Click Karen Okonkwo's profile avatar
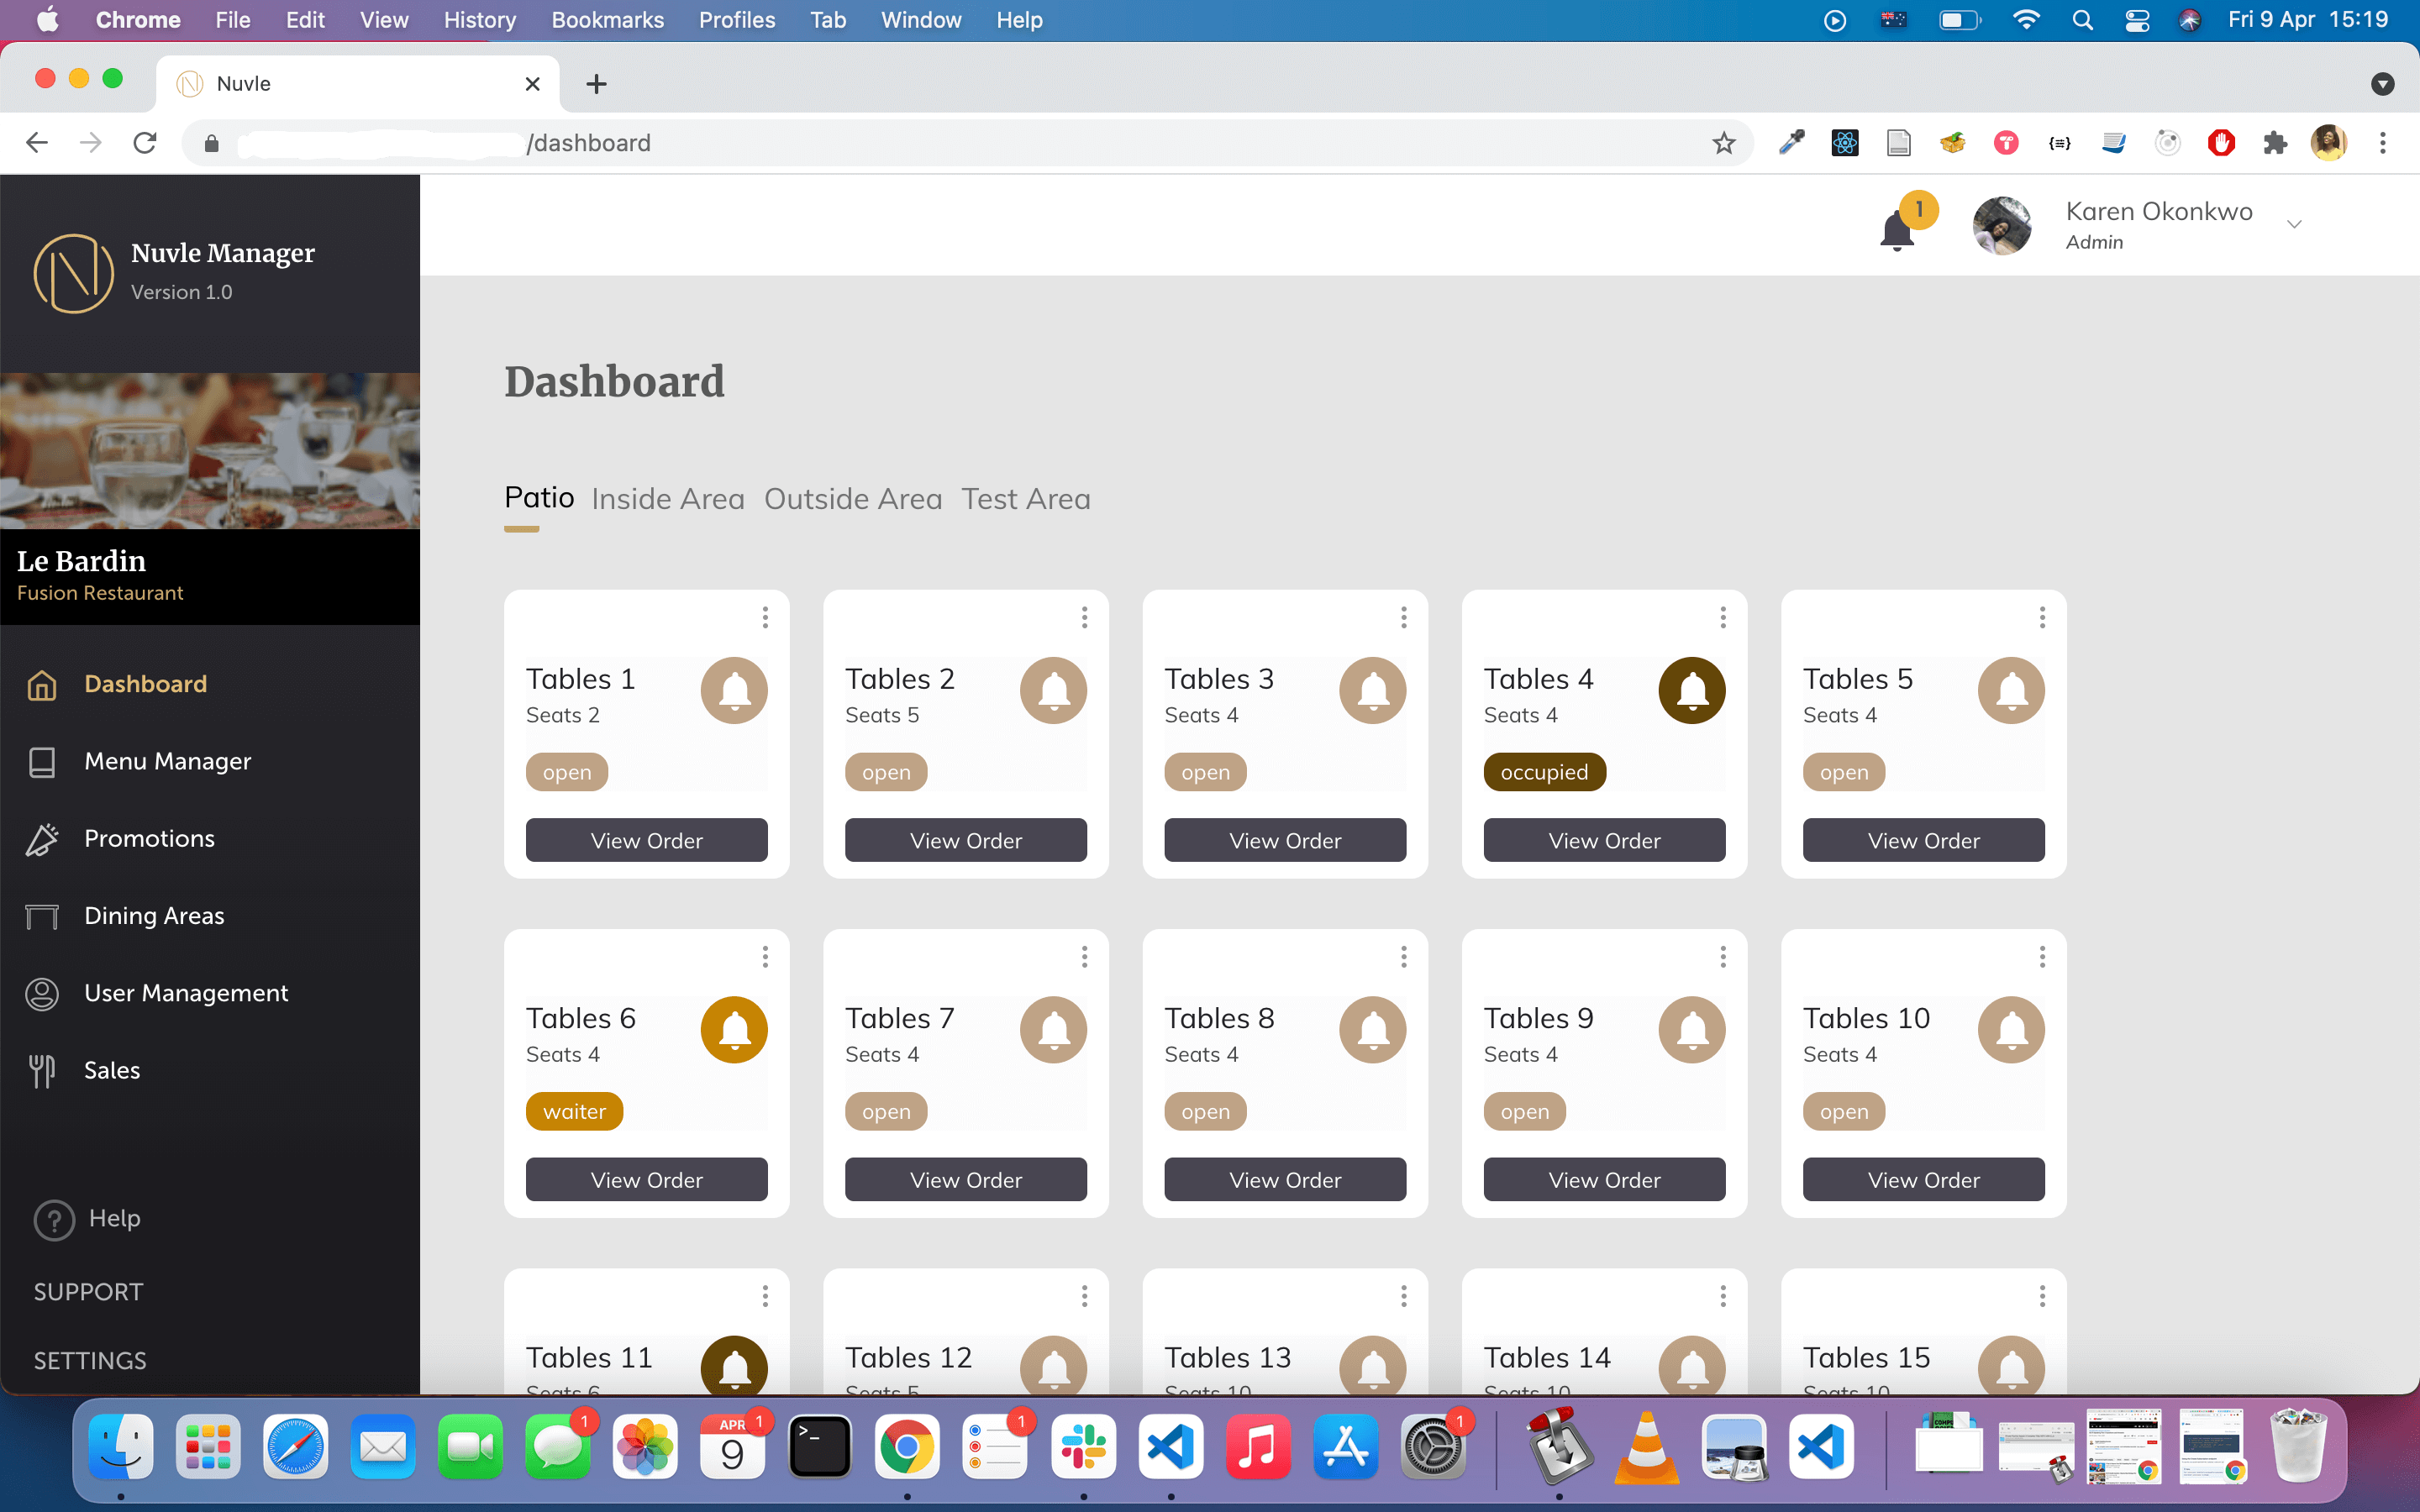 pyautogui.click(x=2001, y=225)
